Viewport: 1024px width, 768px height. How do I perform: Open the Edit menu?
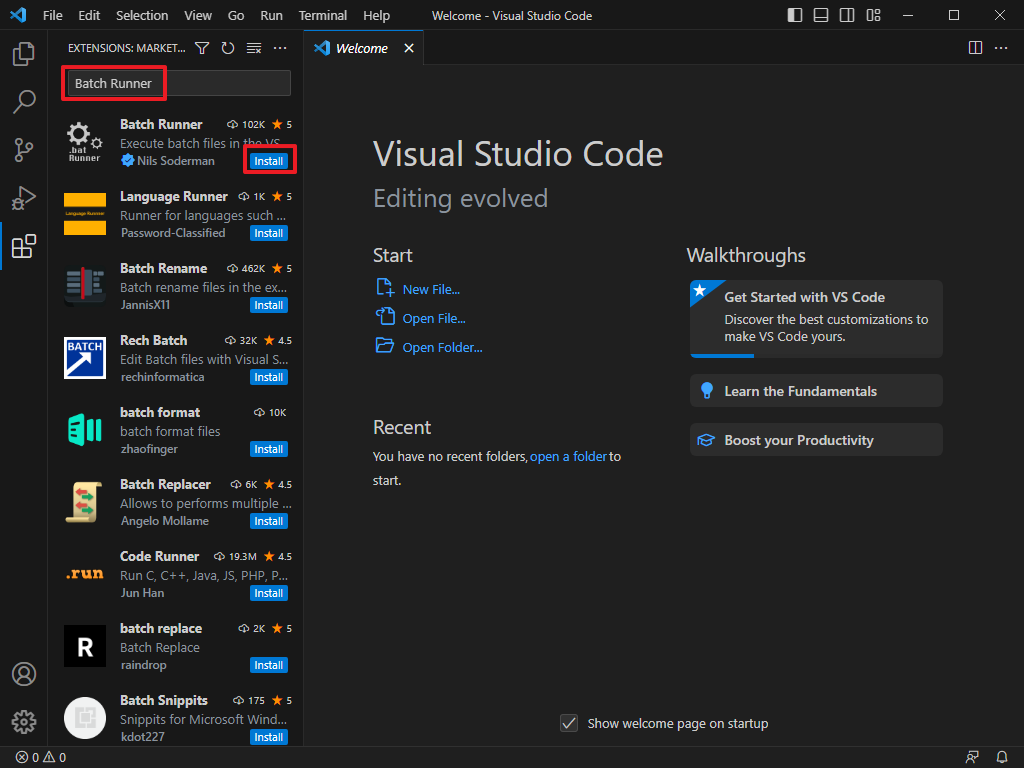tap(89, 15)
